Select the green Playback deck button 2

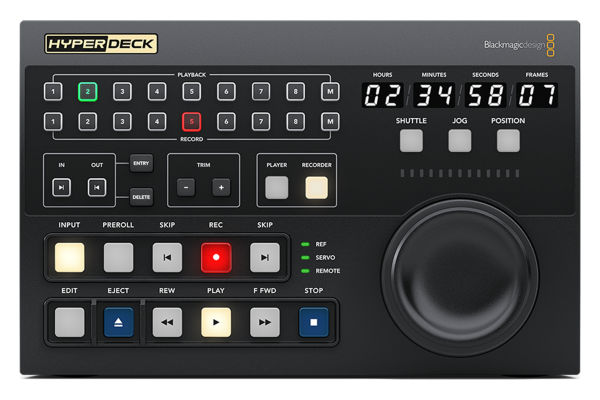[88, 91]
